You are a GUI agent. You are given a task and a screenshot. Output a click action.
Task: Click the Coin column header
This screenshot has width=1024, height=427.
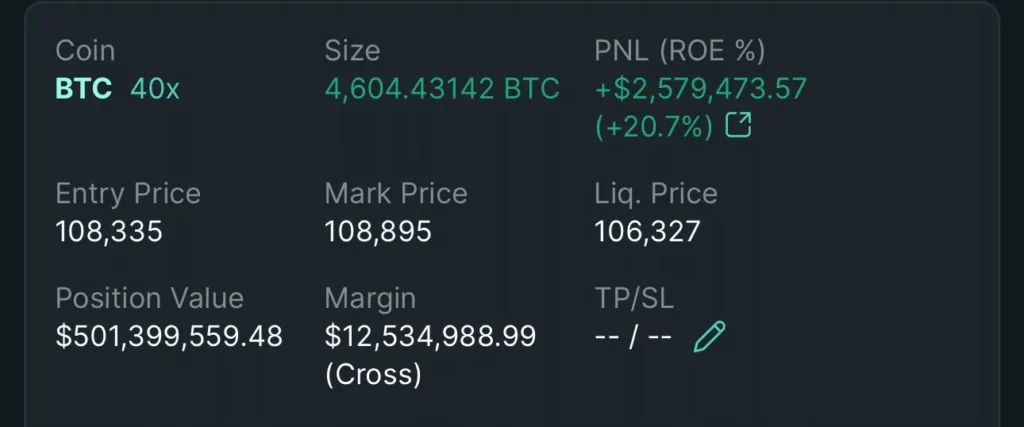86,51
